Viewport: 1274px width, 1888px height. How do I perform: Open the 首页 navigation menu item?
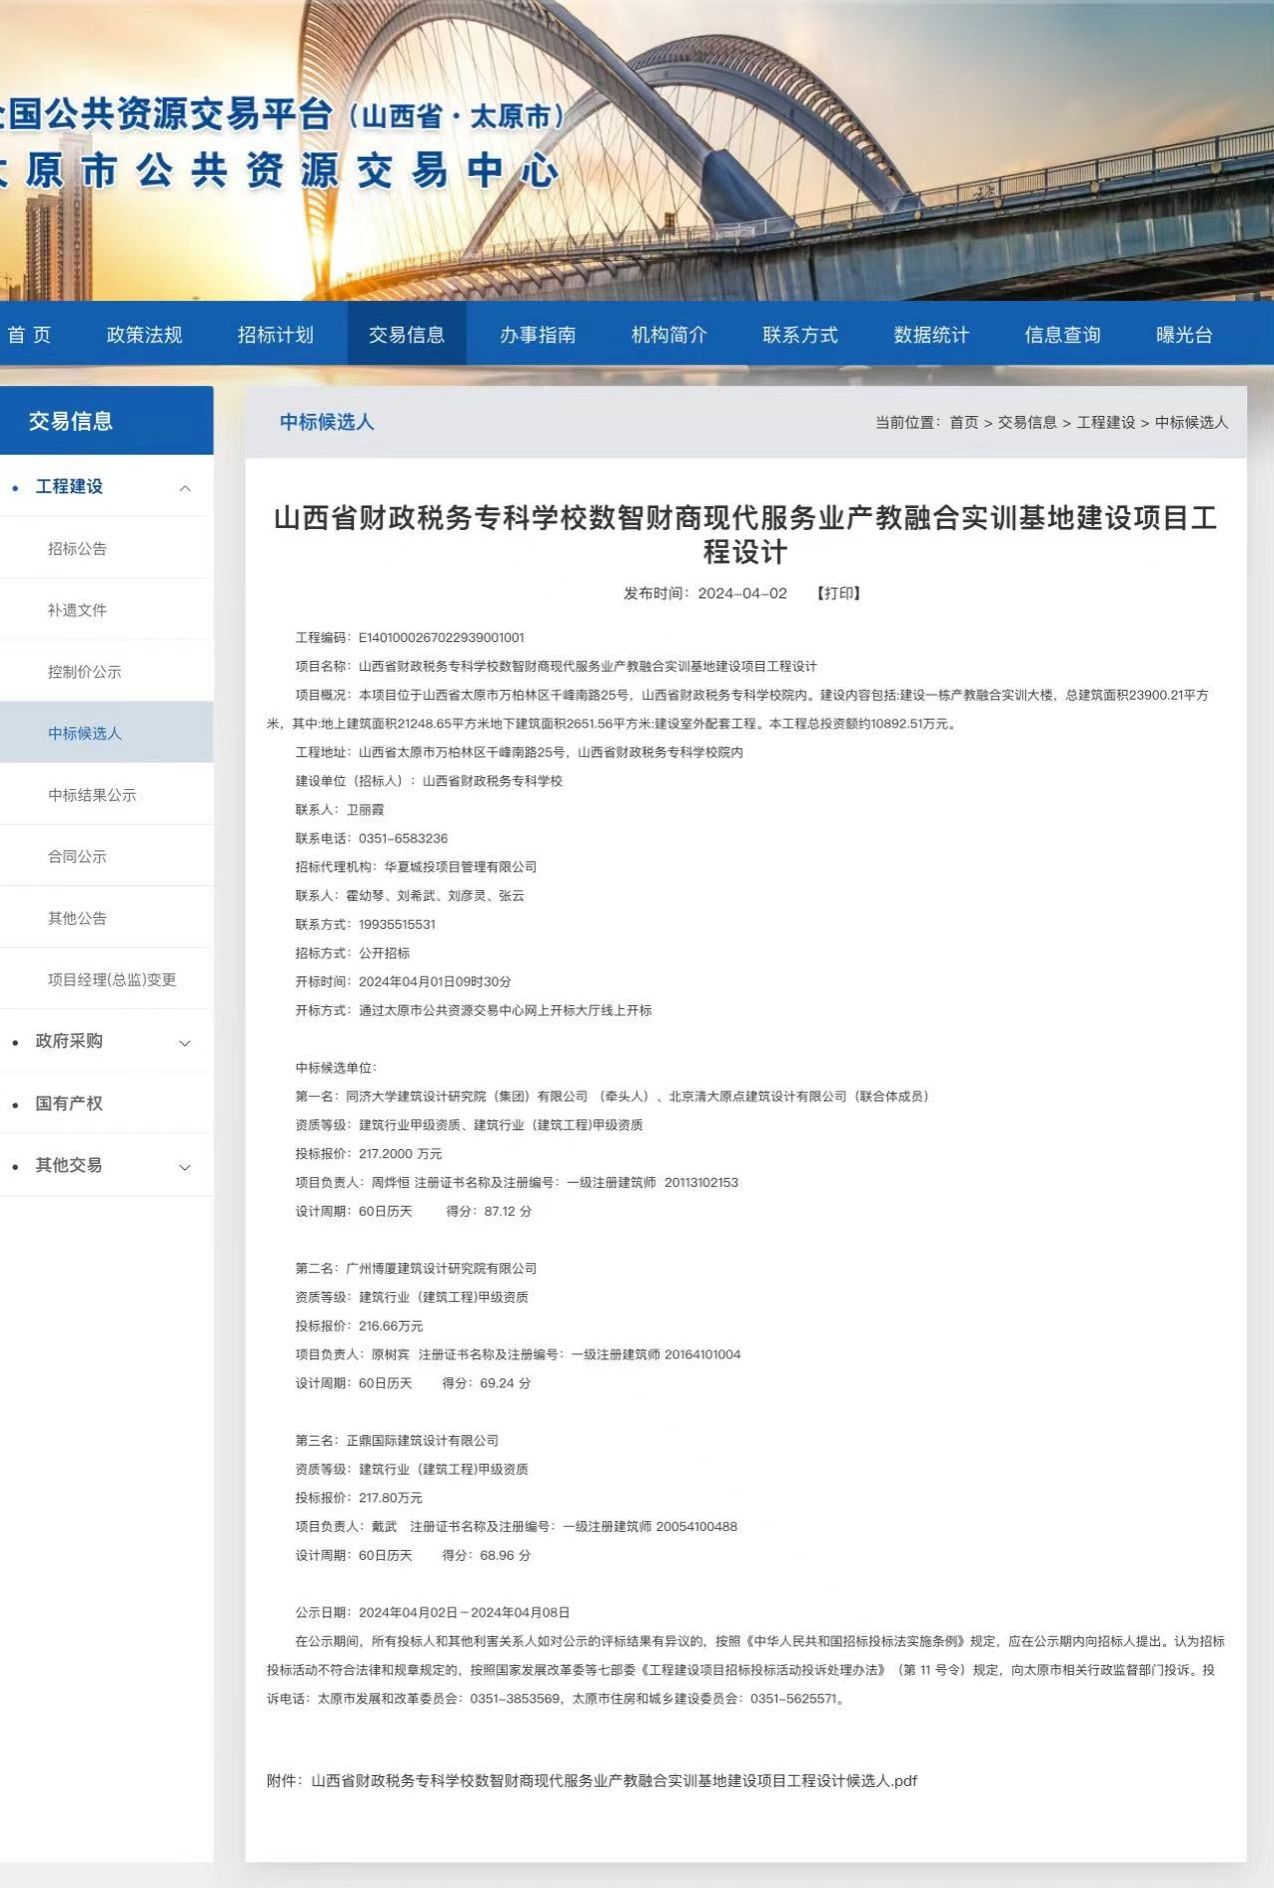click(29, 335)
